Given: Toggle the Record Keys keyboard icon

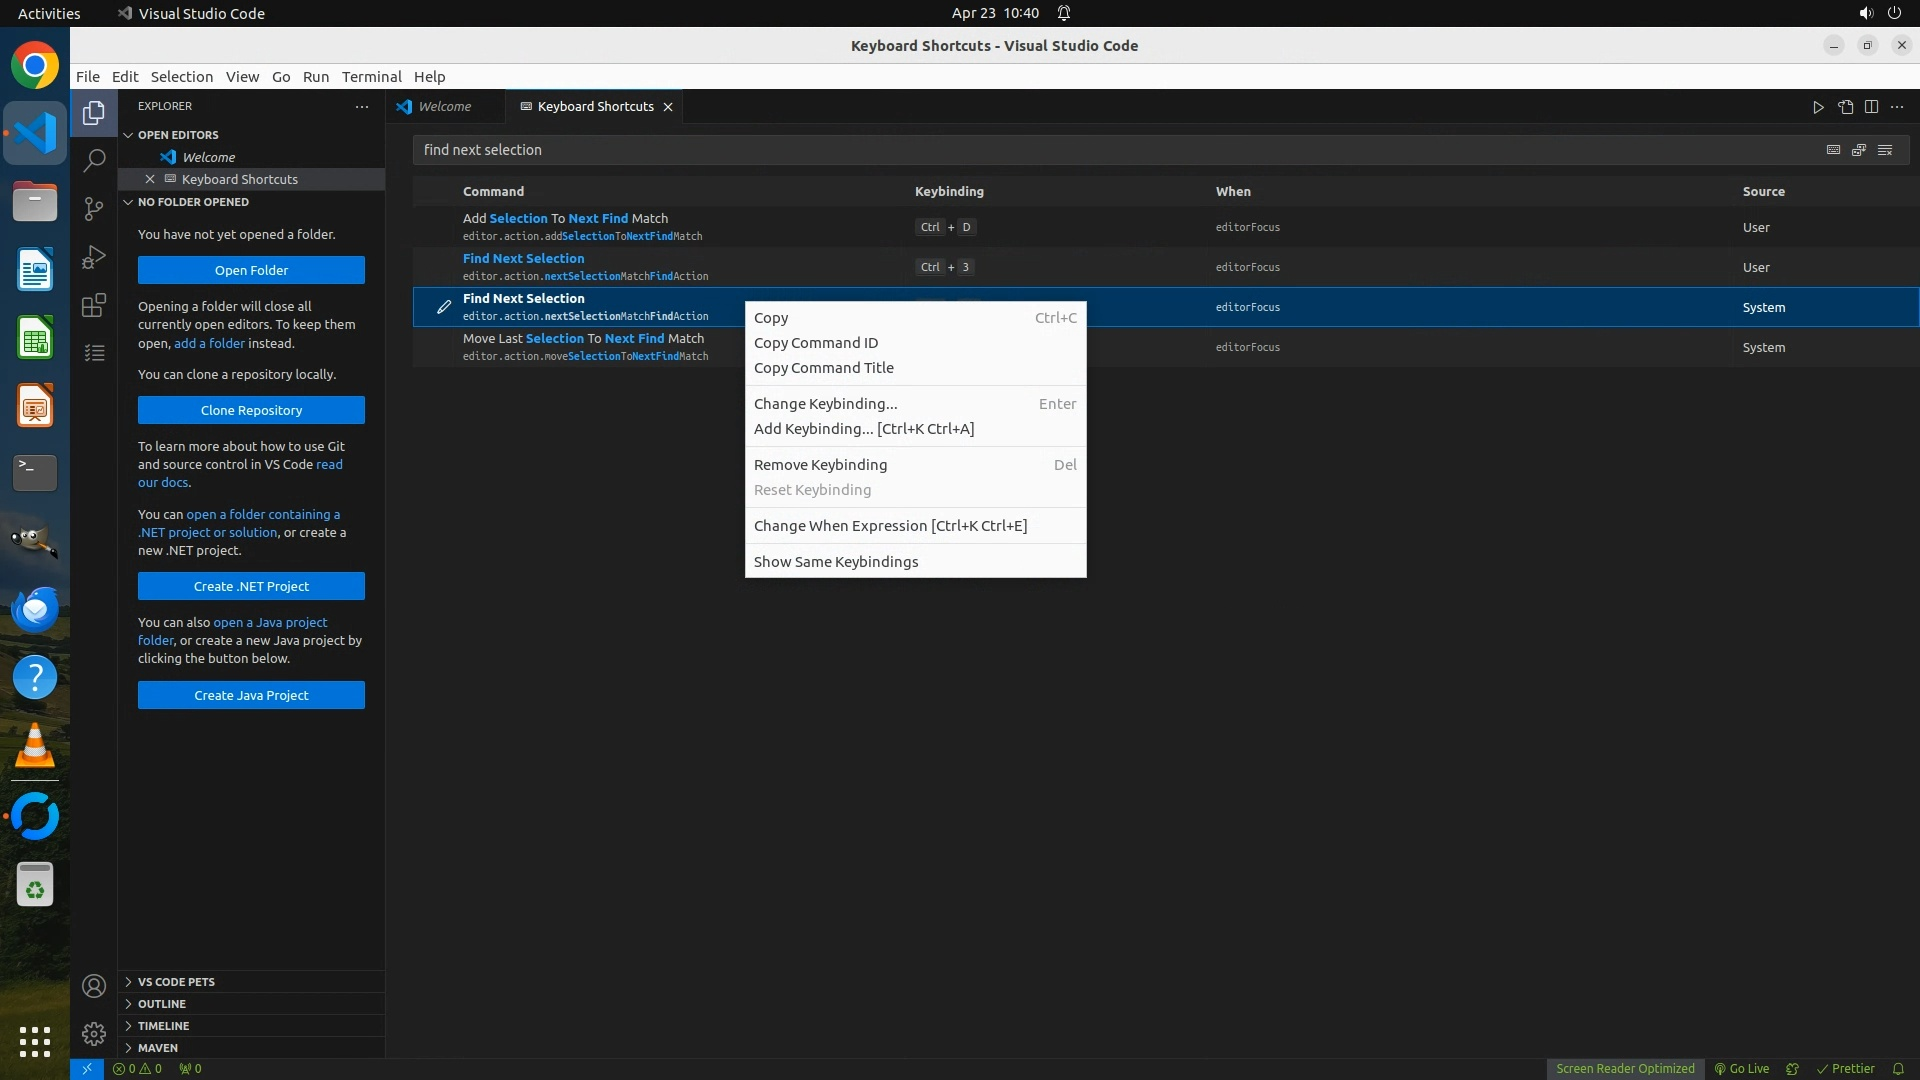Looking at the screenshot, I should (1833, 150).
